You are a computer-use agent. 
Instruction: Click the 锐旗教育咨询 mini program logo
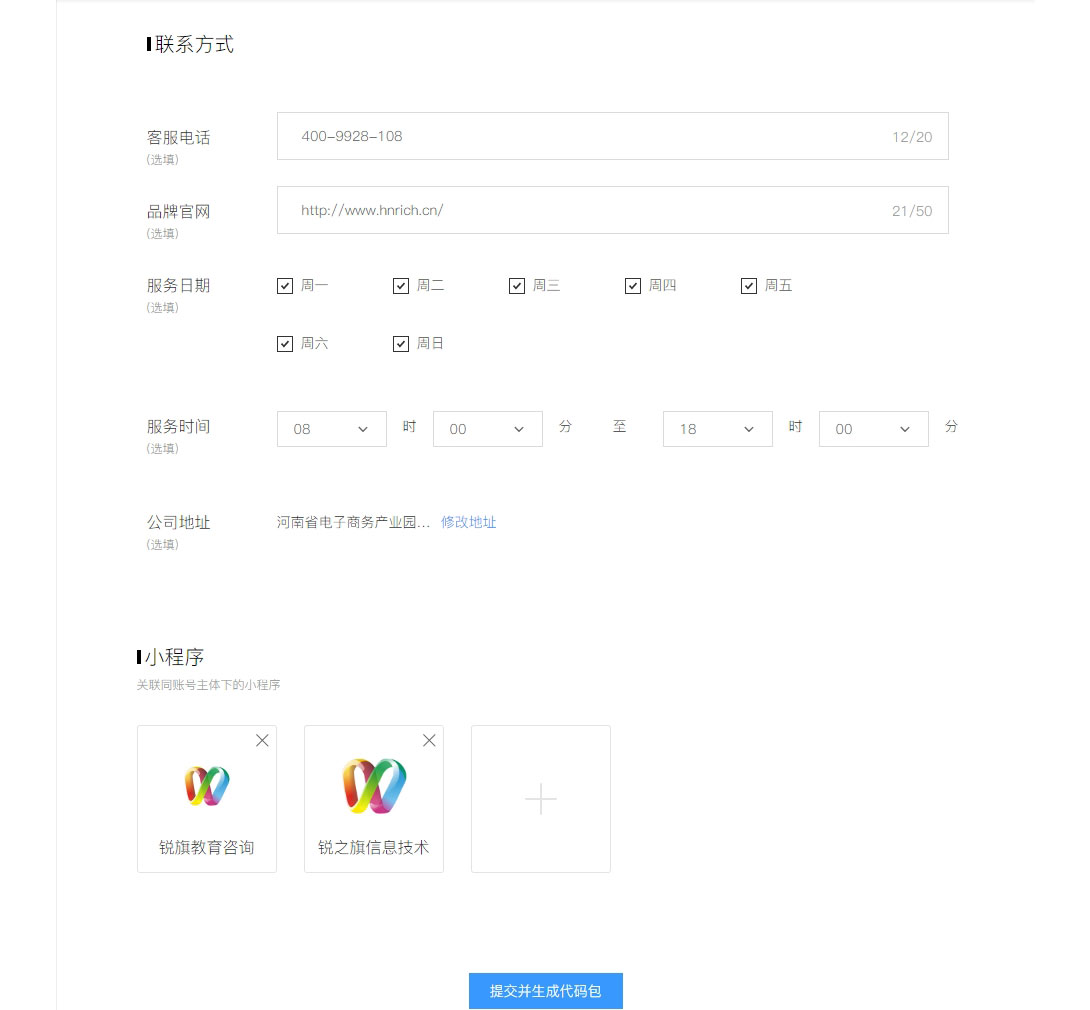click(x=207, y=786)
